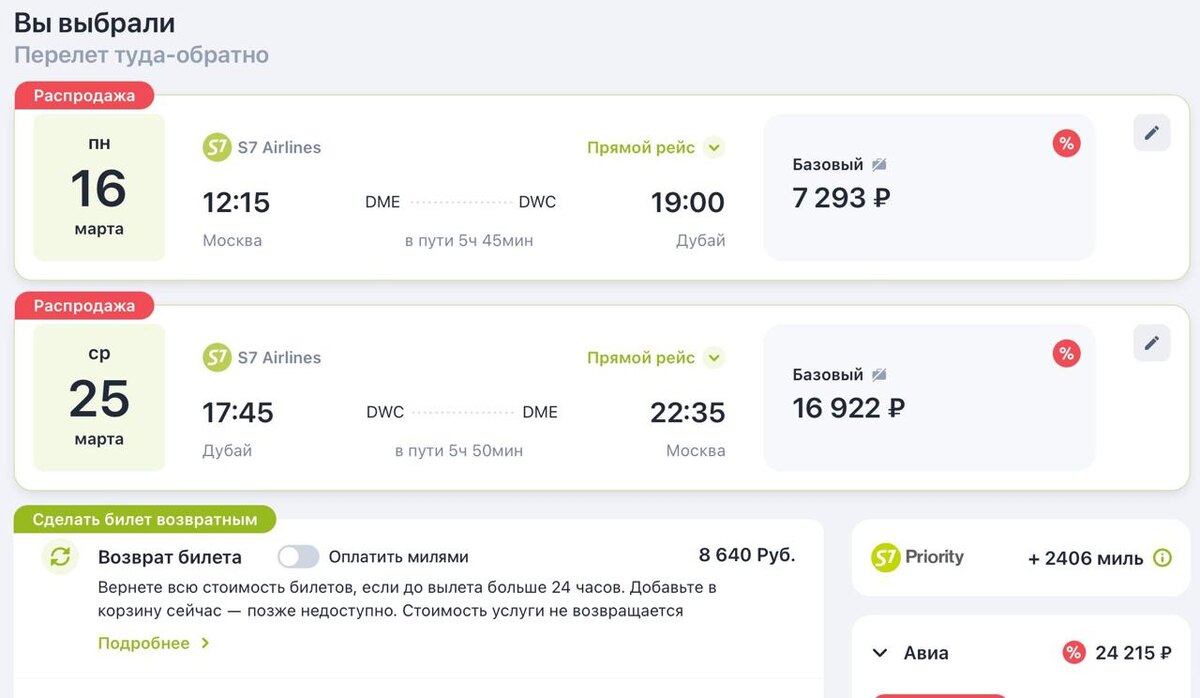Image resolution: width=1200 pixels, height=698 pixels.
Task: Click the red percent badge on 16 922 ₽ fare
Action: tap(1066, 354)
